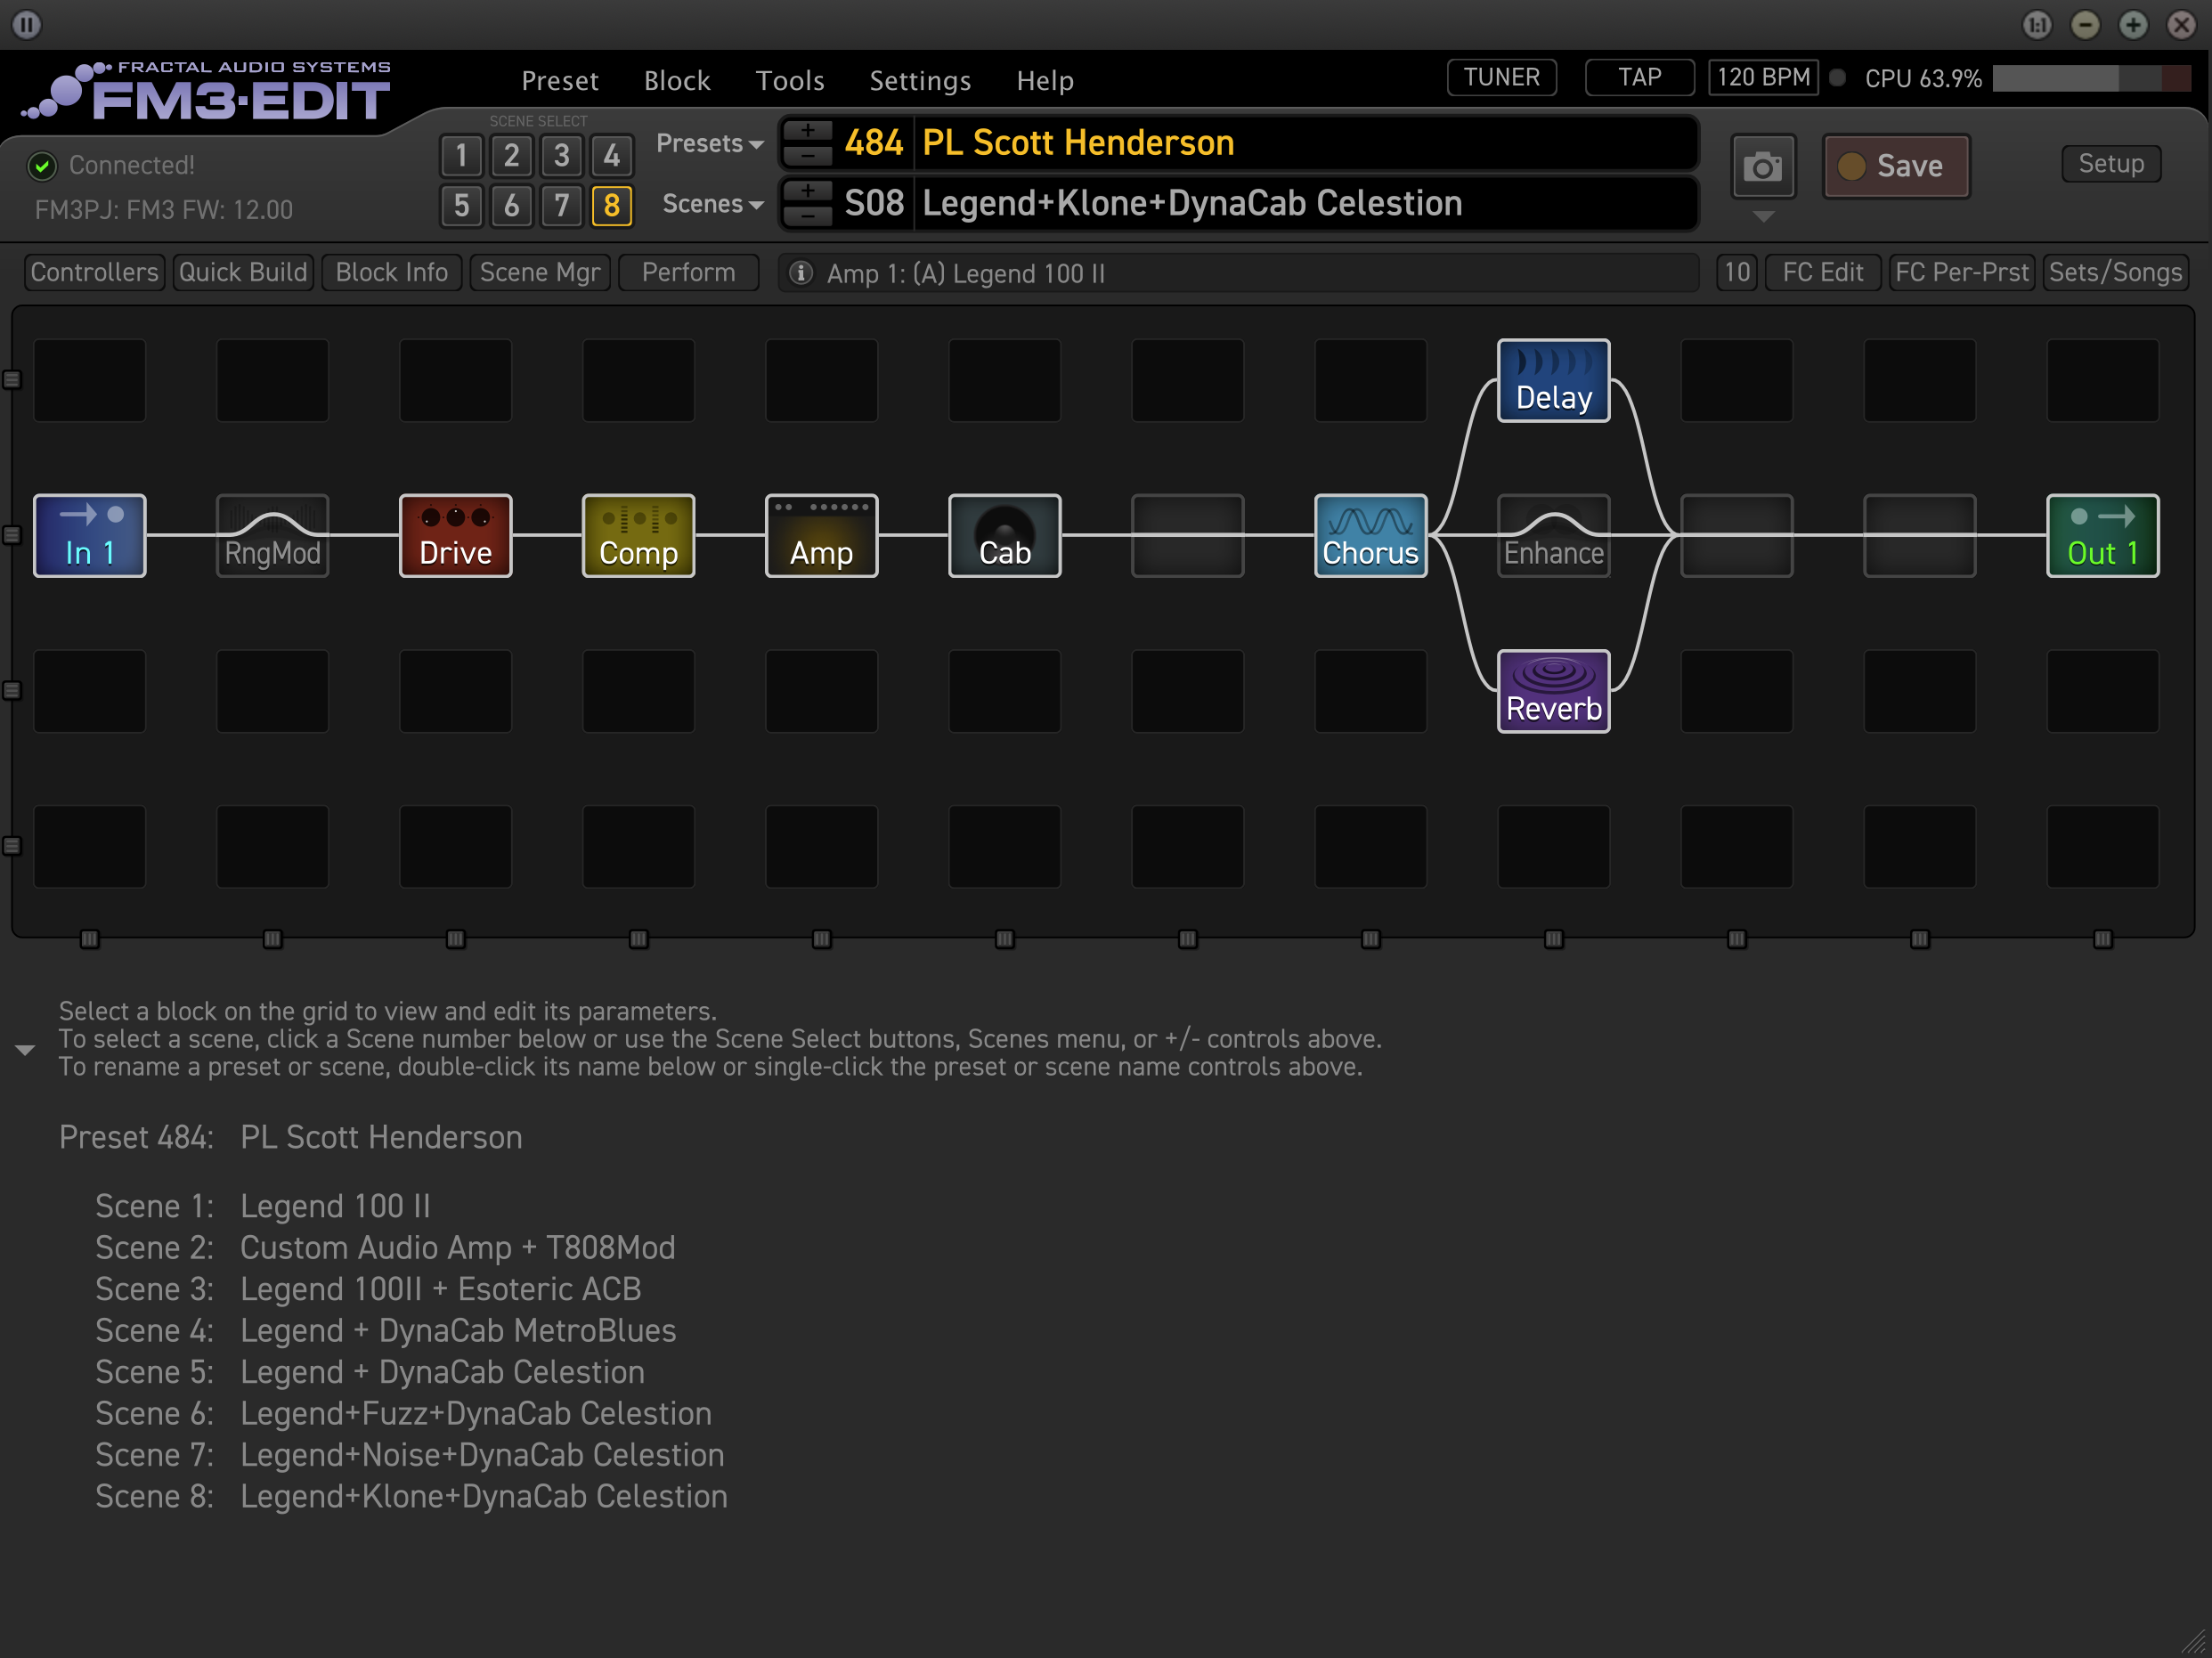Click the info icon beside Amp 1
This screenshot has height=1658, width=2212.
click(801, 273)
